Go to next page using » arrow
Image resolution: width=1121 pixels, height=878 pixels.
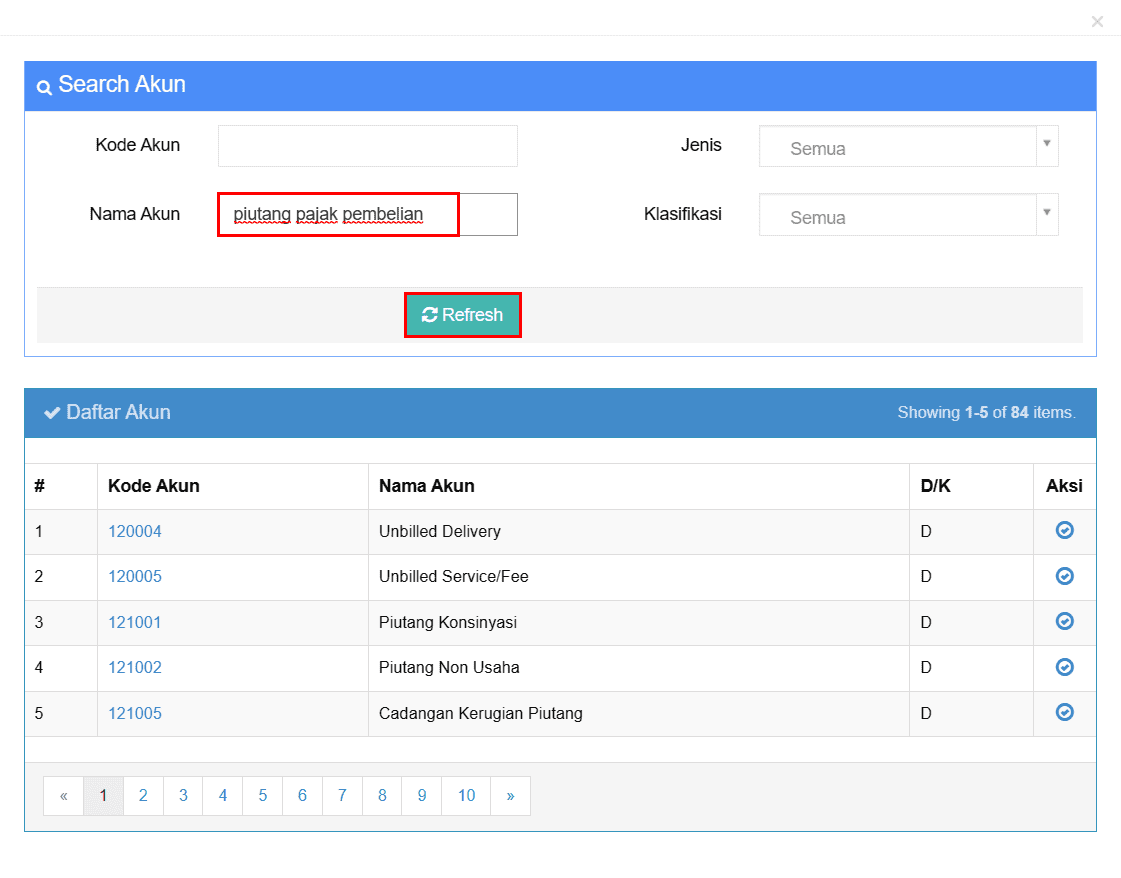point(510,796)
